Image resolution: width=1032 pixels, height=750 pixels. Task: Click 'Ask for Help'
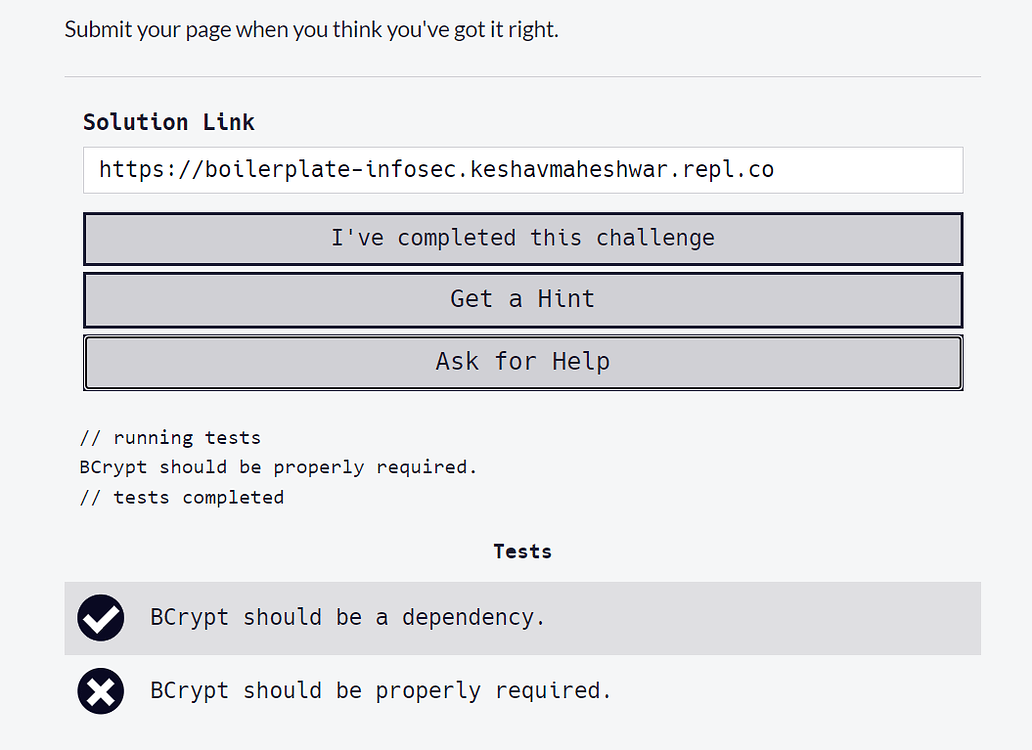pos(522,362)
